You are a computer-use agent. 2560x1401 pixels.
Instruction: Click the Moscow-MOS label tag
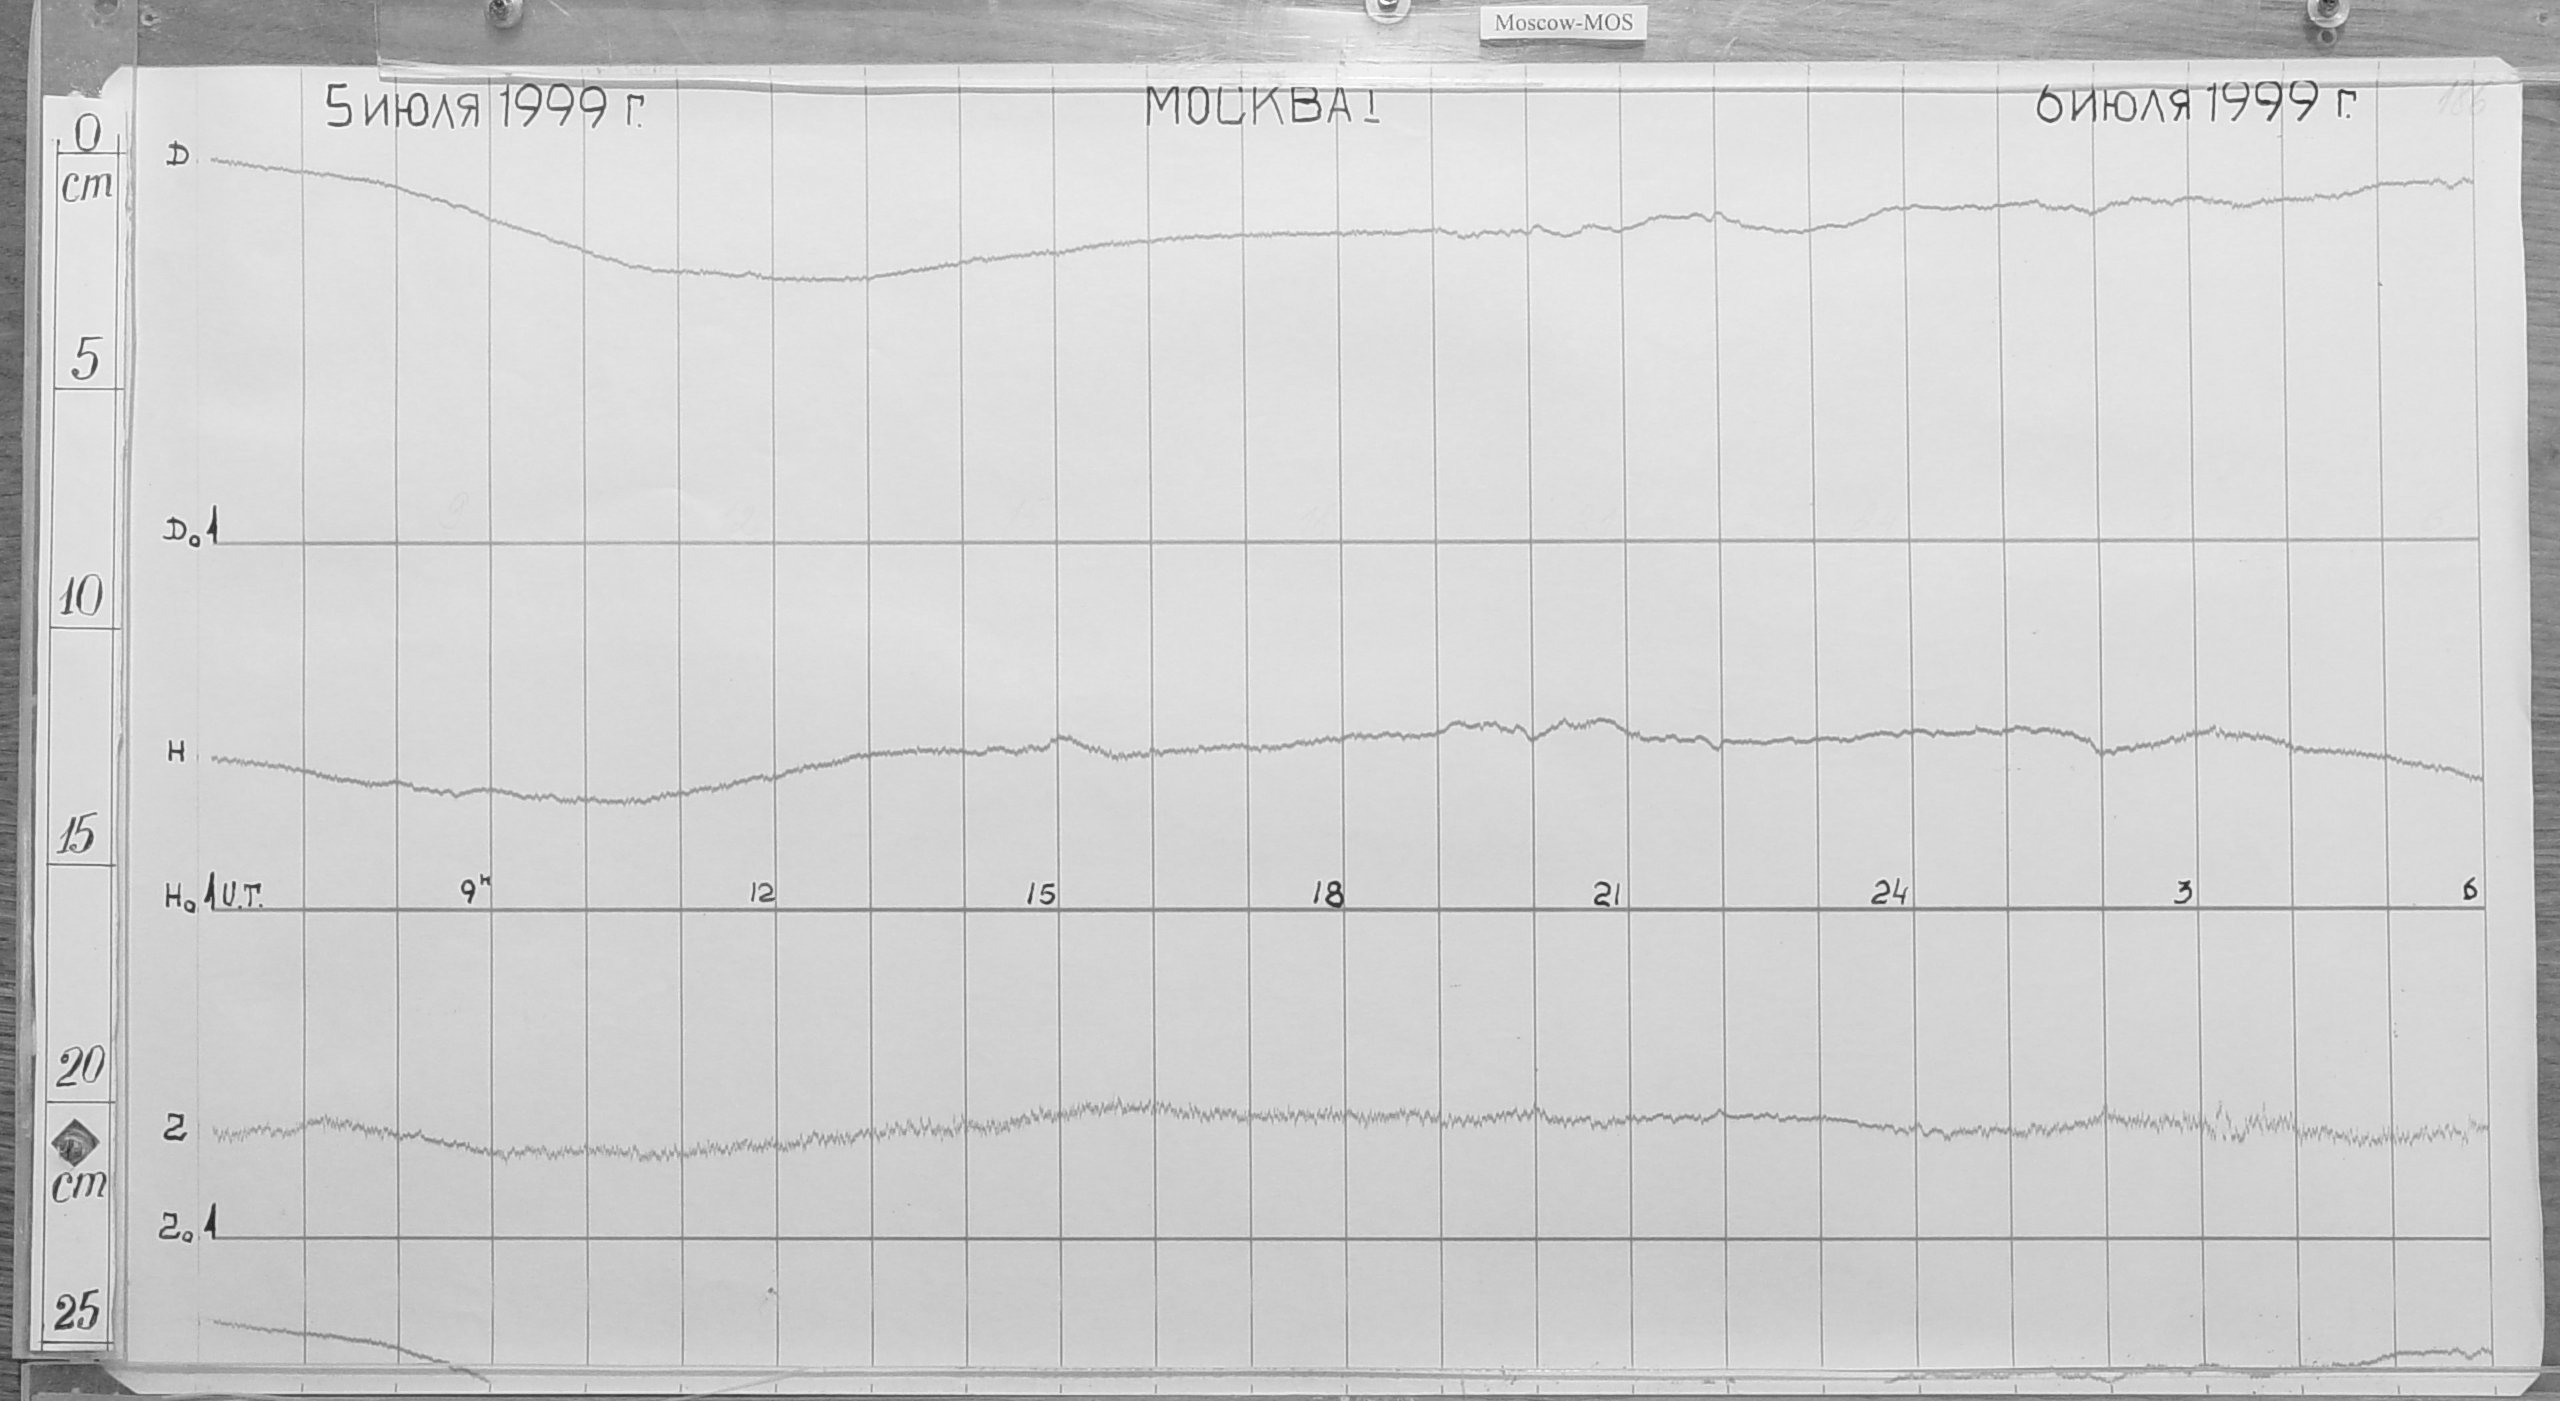point(1563,24)
